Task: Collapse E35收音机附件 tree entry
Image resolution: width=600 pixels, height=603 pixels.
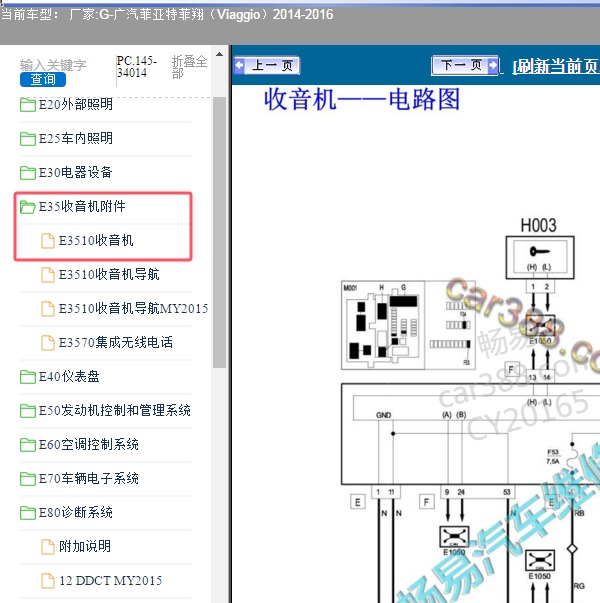Action: 82,207
